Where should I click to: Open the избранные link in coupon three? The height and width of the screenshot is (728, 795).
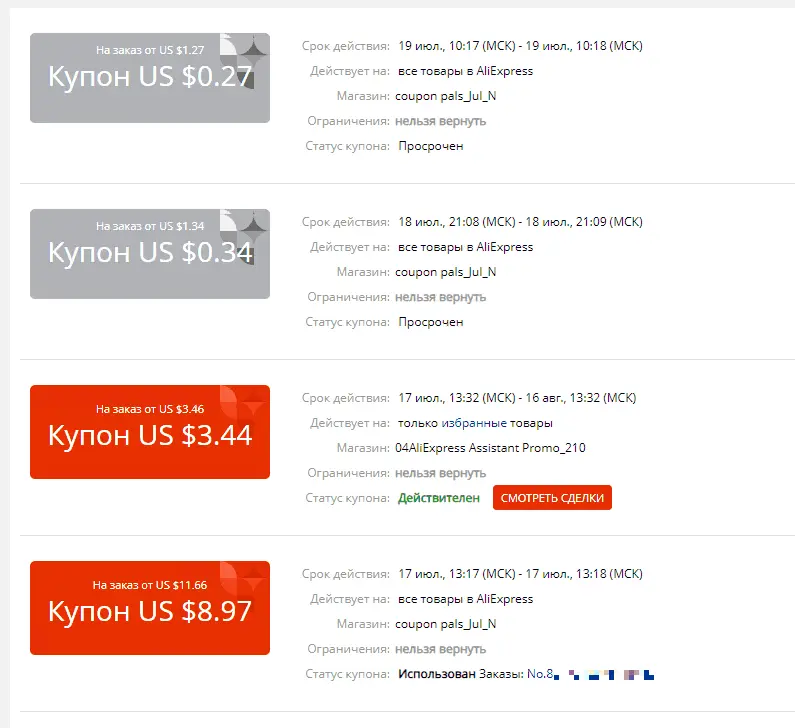pos(474,423)
